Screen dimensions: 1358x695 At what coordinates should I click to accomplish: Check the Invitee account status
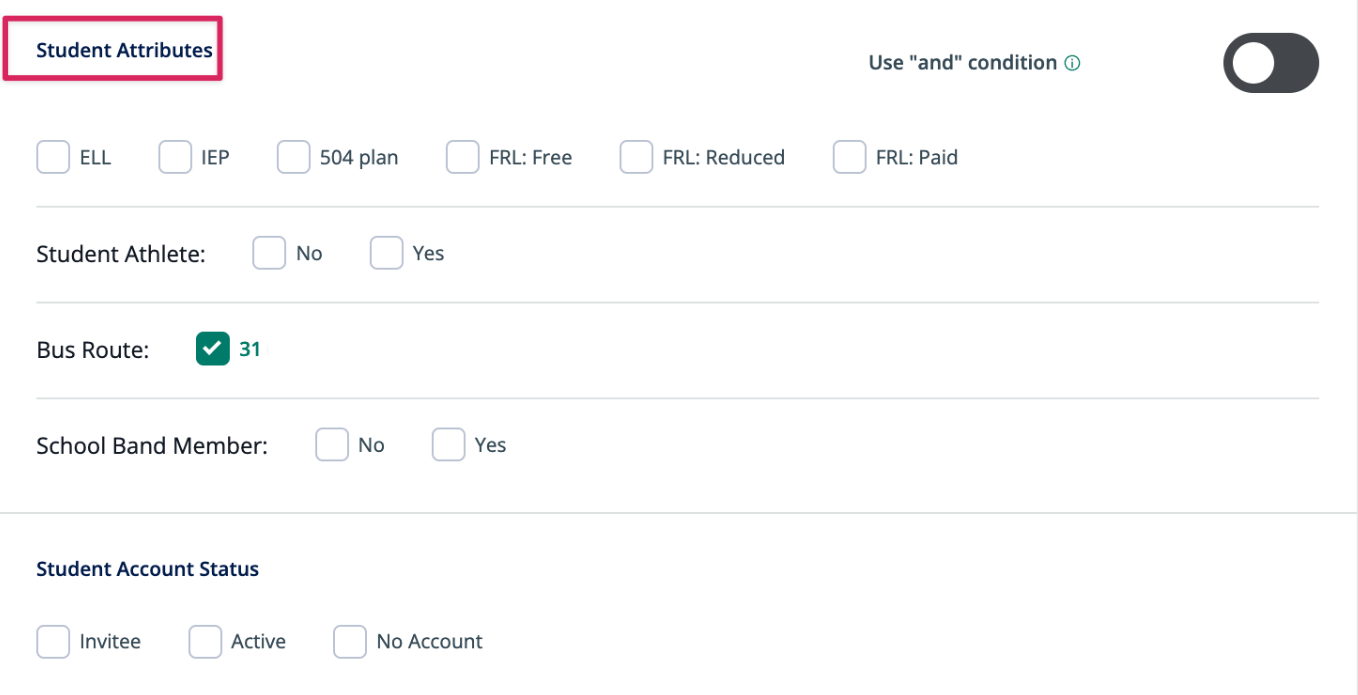[x=53, y=642]
